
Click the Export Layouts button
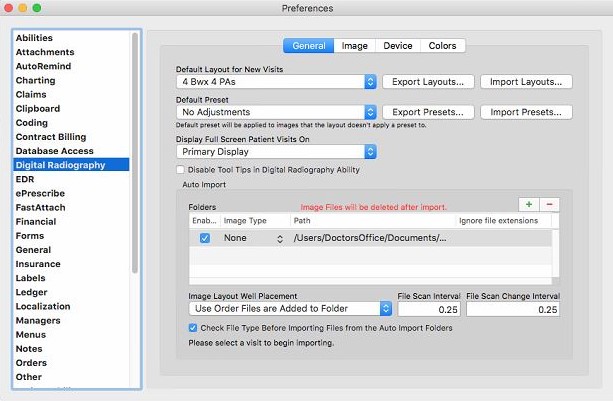tap(427, 81)
